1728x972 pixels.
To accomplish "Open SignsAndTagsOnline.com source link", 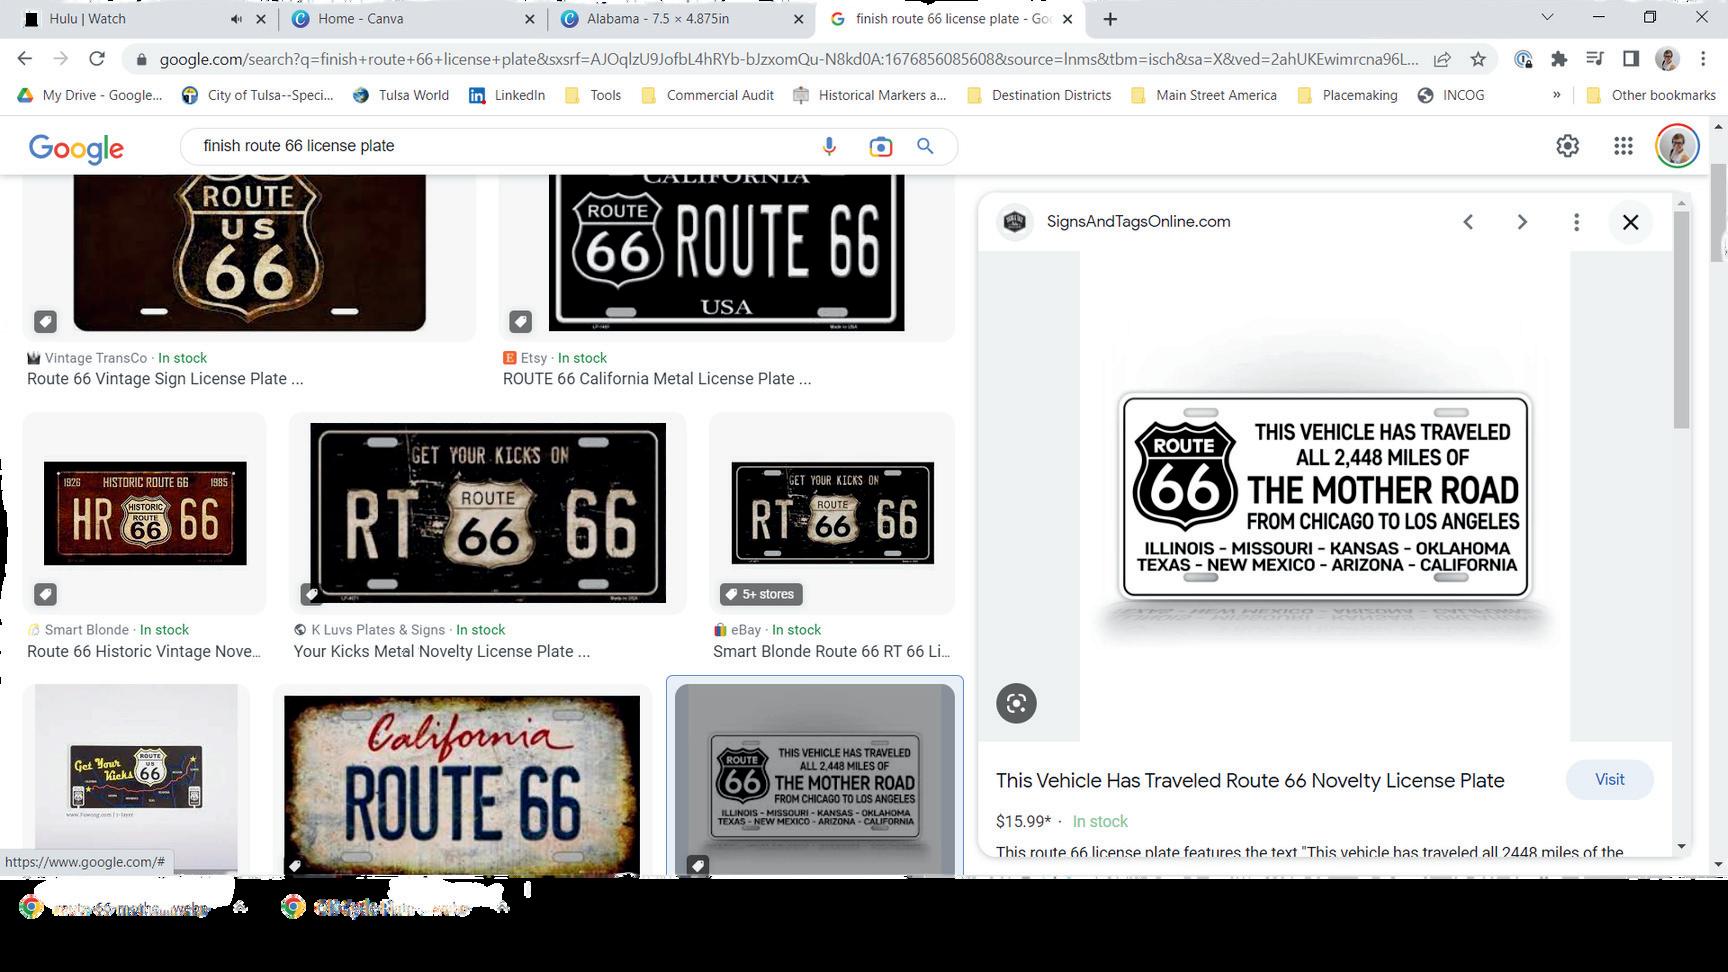I will click(1138, 222).
